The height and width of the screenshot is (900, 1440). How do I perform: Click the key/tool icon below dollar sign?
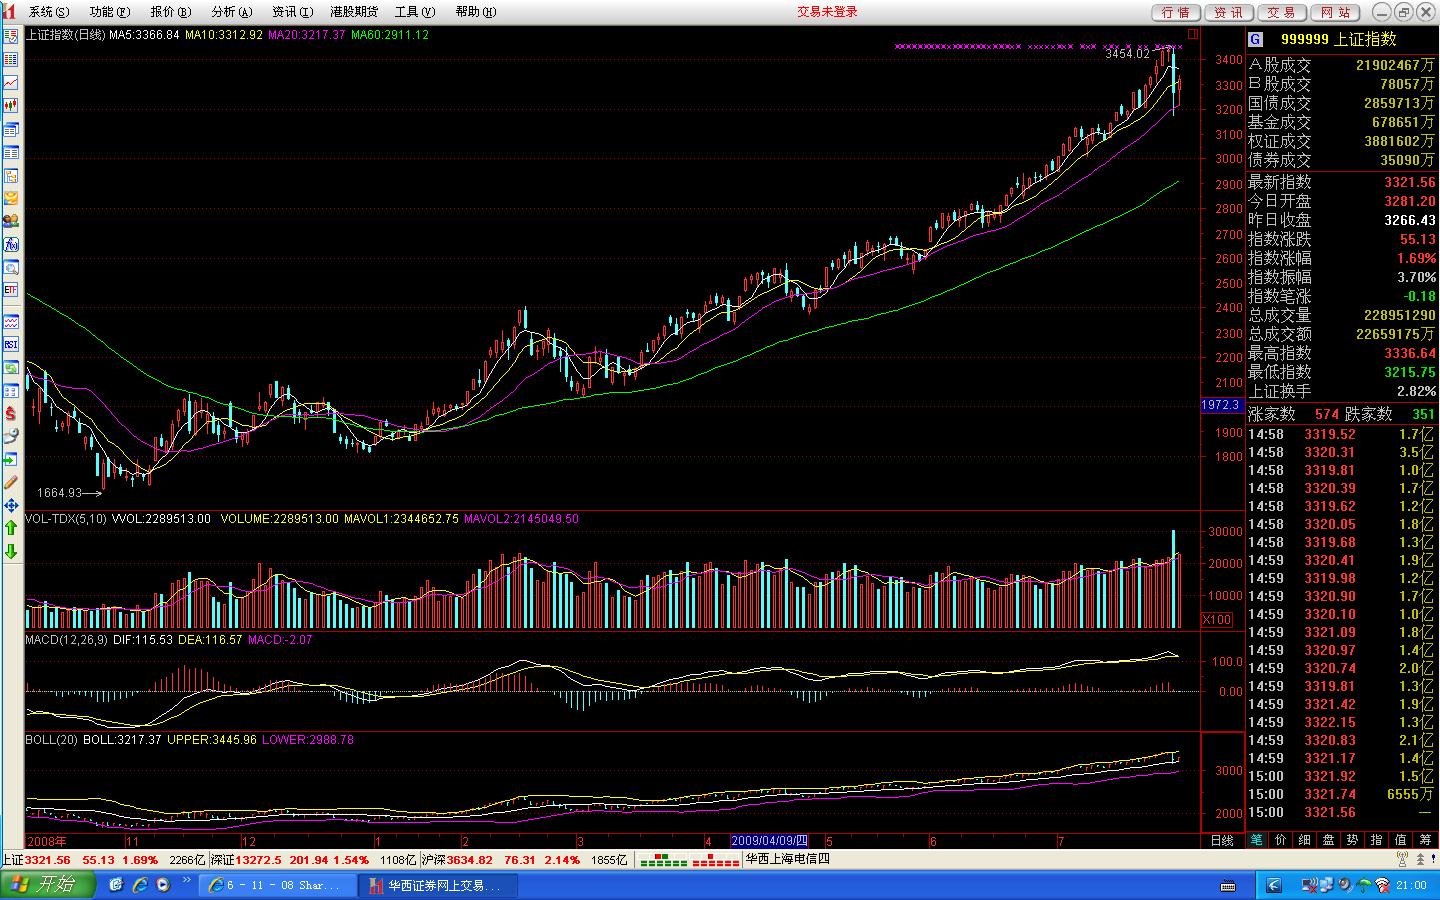(x=11, y=437)
